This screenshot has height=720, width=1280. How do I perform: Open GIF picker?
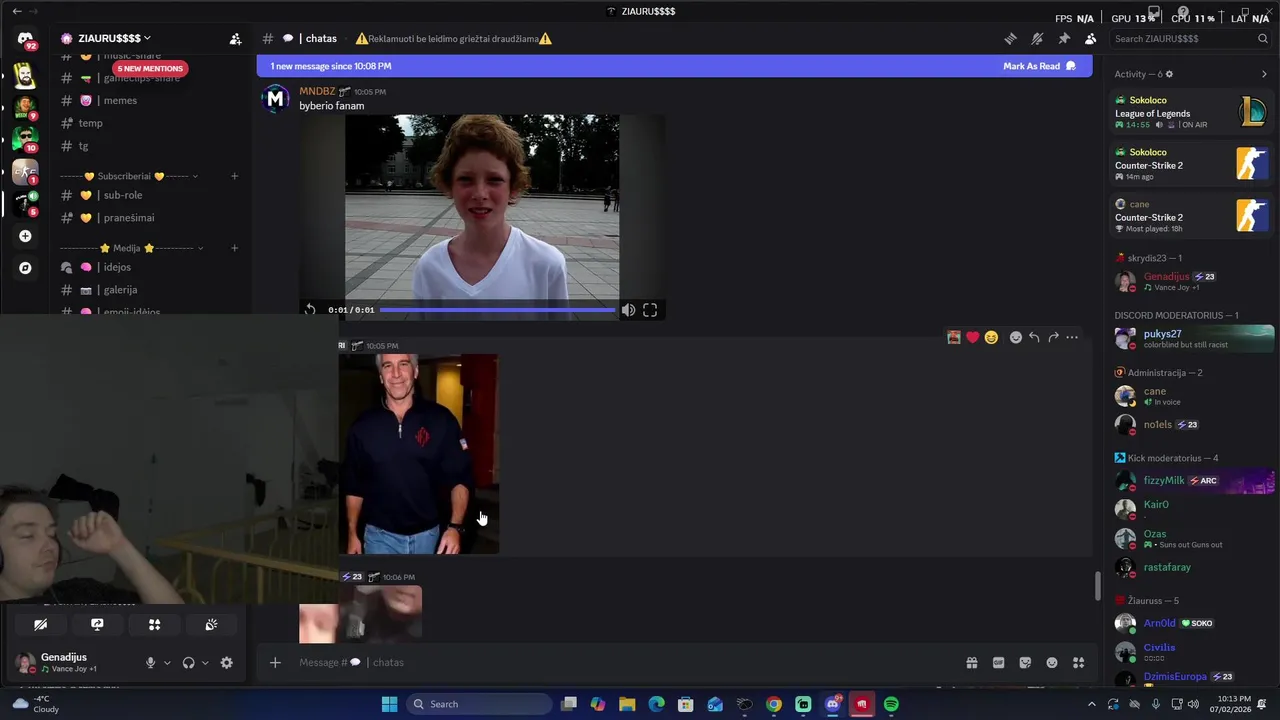pos(998,662)
